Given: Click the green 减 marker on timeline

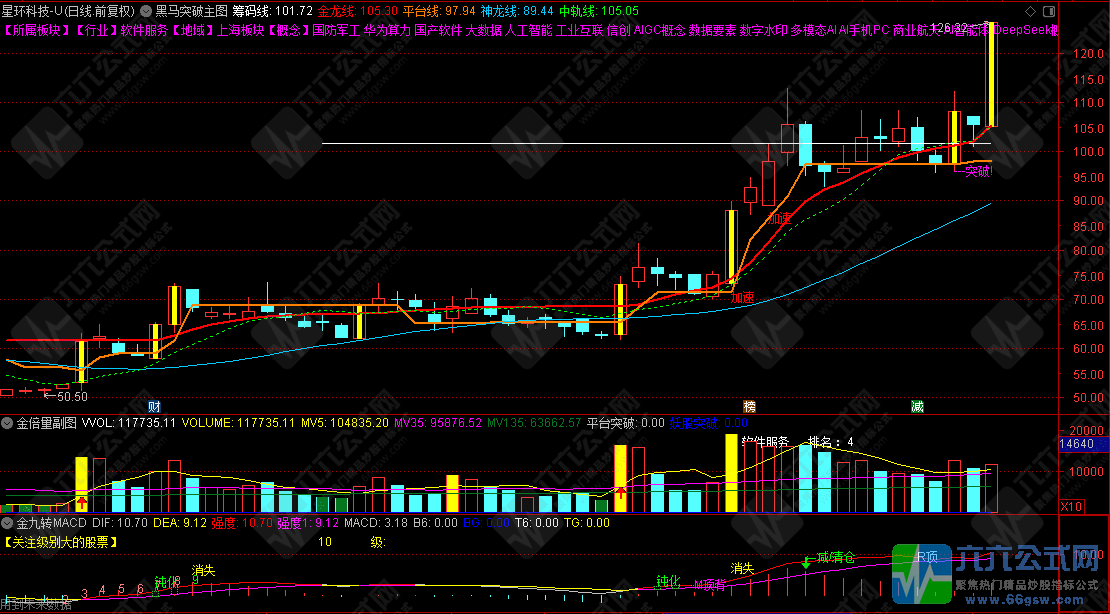Looking at the screenshot, I should [x=917, y=406].
